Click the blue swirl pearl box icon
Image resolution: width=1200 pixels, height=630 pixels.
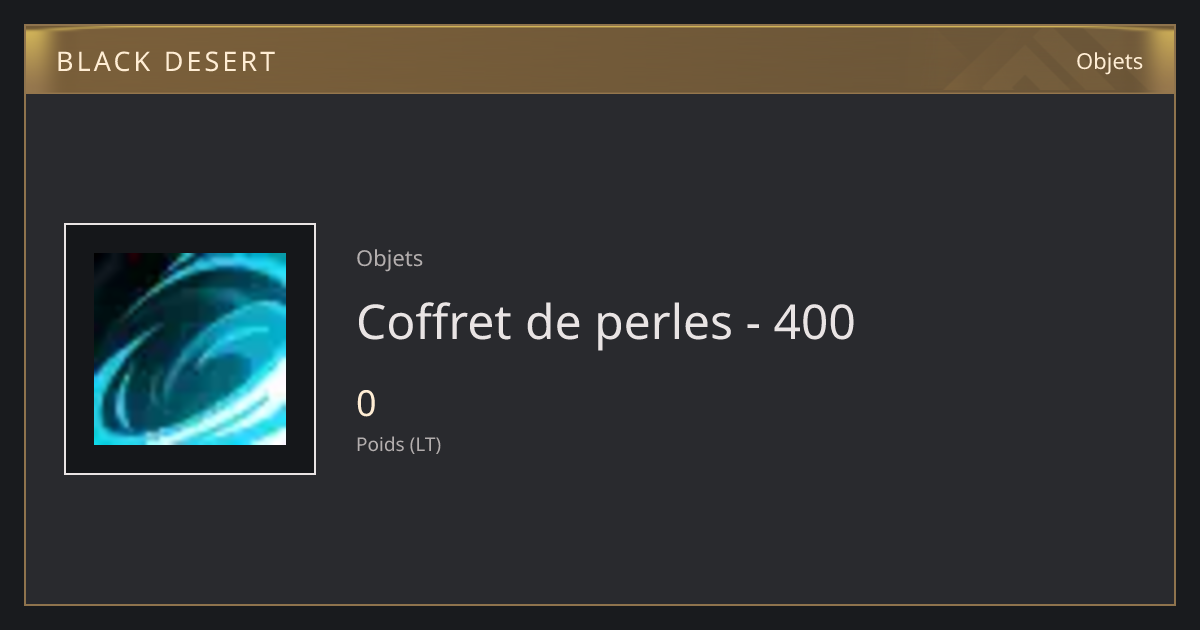point(190,349)
